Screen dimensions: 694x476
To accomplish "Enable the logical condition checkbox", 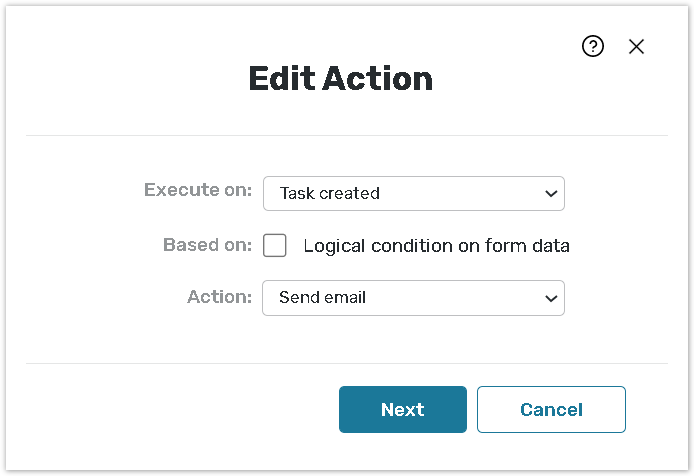I will [275, 245].
